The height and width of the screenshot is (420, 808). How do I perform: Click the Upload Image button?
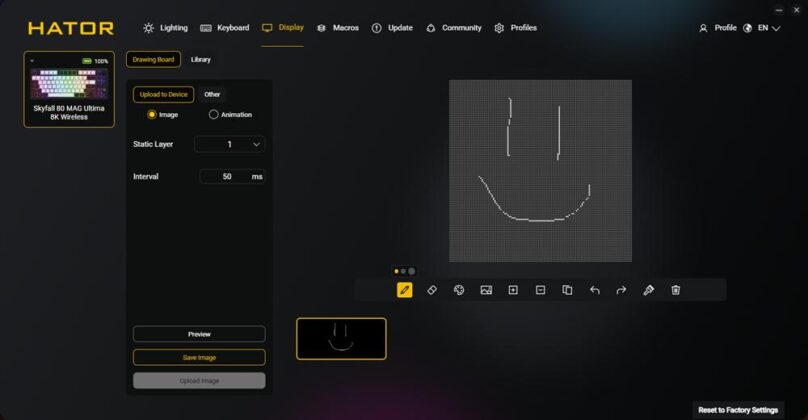pyautogui.click(x=199, y=380)
